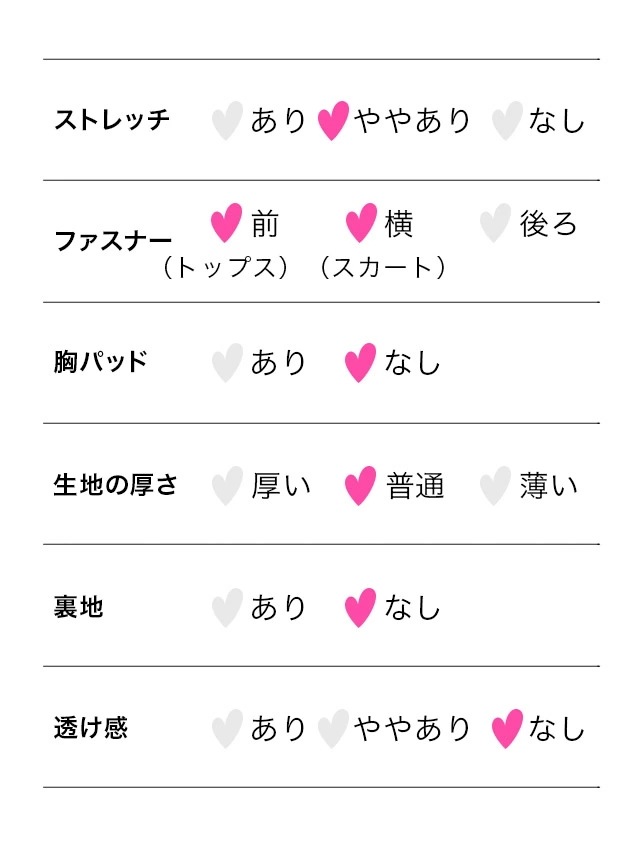Choose the pink heart for 普通 fabric thickness
Image resolution: width=640 pixels, height=854 pixels.
(x=360, y=486)
